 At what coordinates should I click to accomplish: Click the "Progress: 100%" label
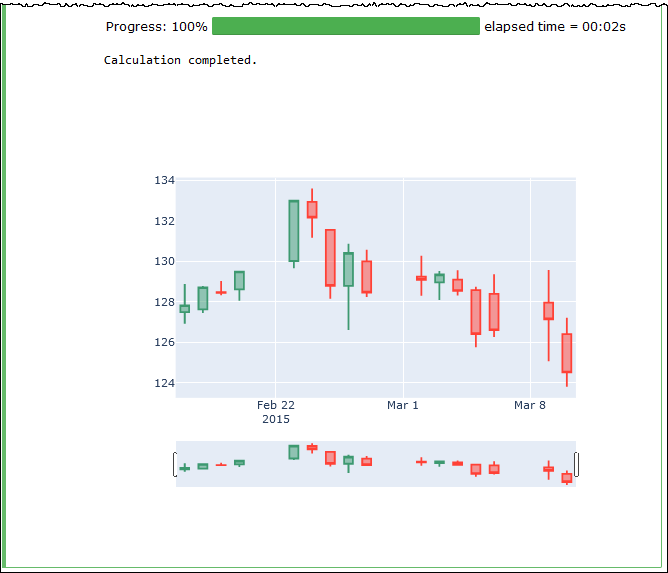coord(157,26)
